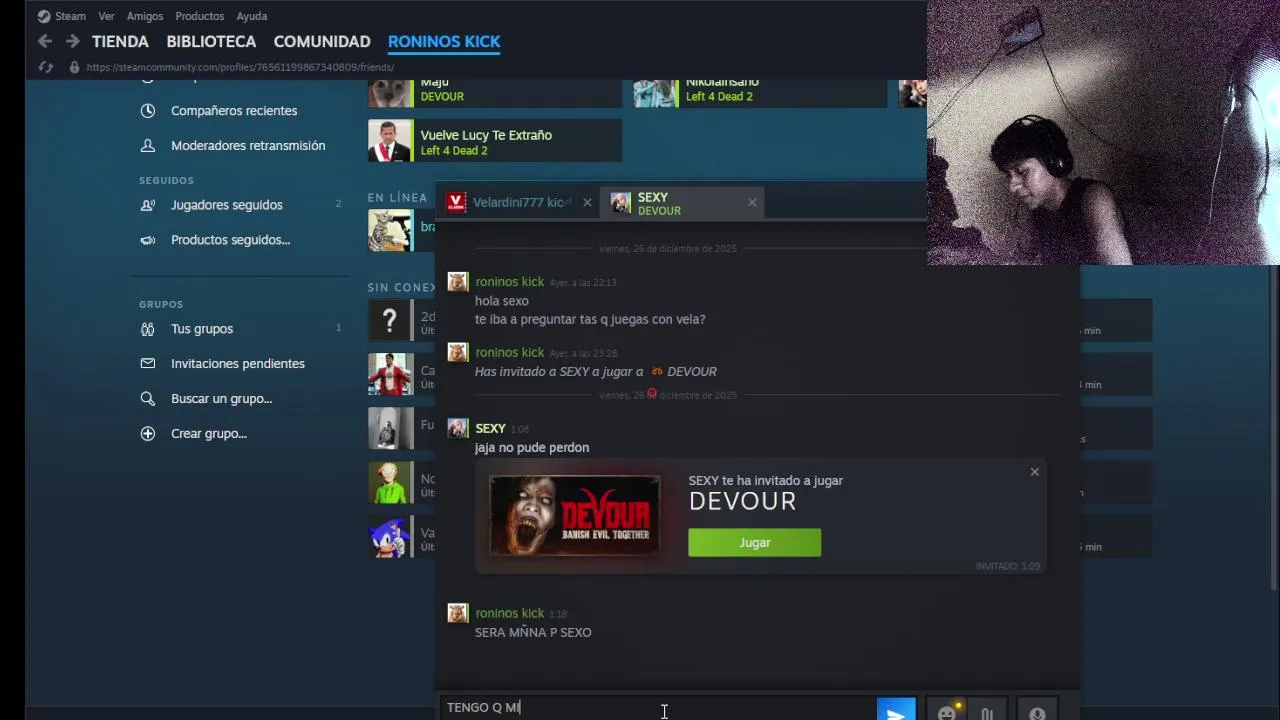Click the Jugadores seguidos icon
1280x720 pixels.
point(148,205)
